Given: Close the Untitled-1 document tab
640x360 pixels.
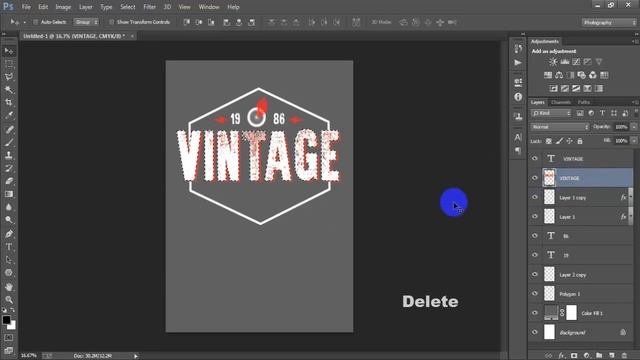Looking at the screenshot, I should (132, 36).
